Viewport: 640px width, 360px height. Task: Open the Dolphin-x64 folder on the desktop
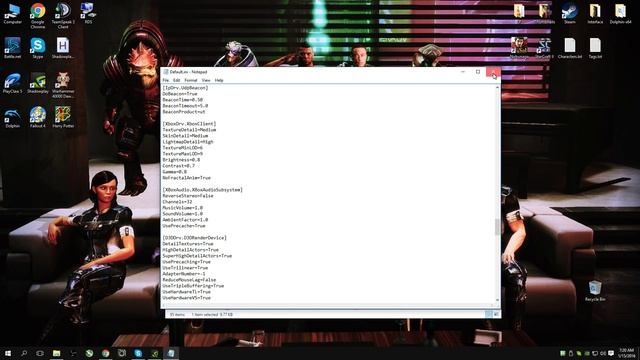[620, 13]
